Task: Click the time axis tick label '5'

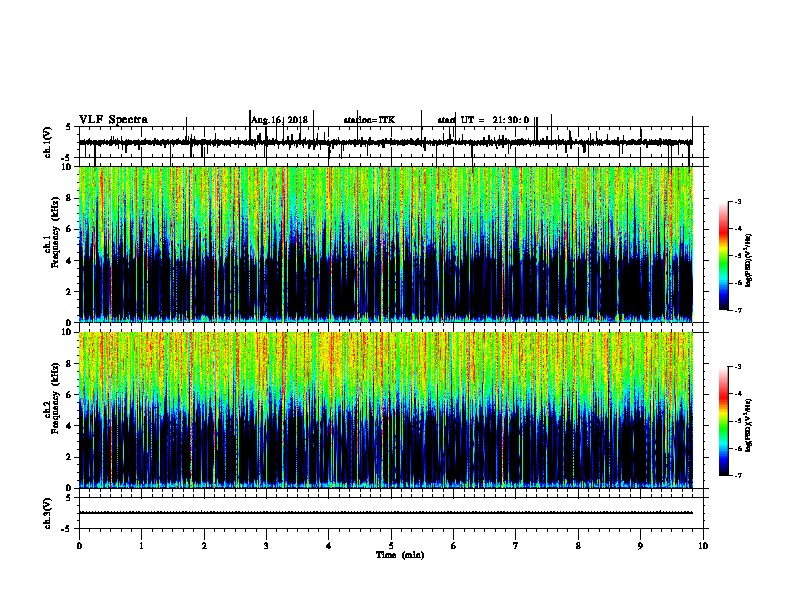Action: pos(391,546)
